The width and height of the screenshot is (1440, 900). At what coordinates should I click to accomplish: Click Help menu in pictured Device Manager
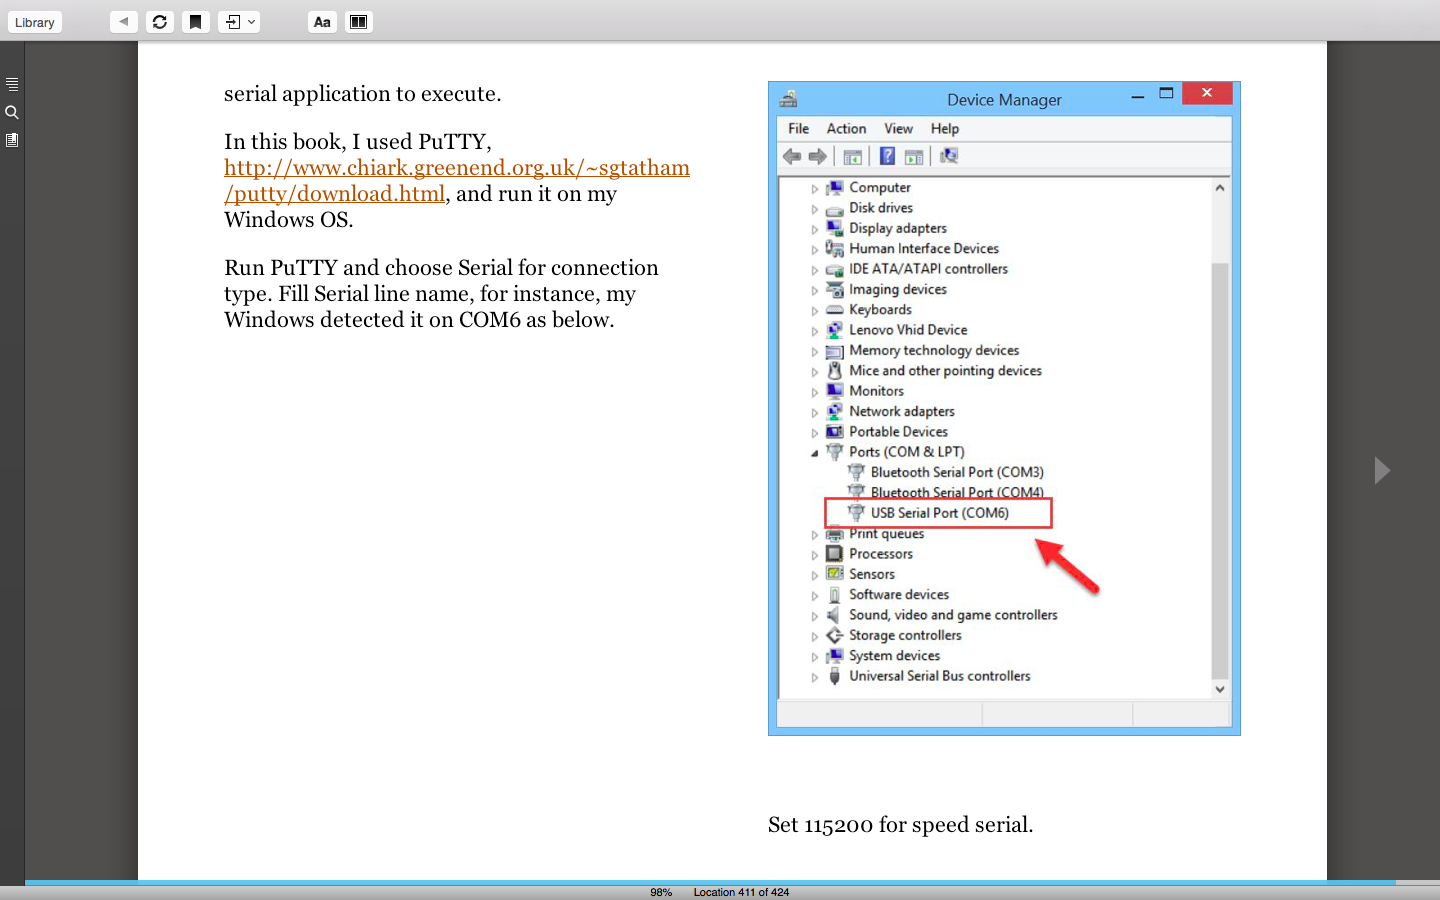[945, 128]
